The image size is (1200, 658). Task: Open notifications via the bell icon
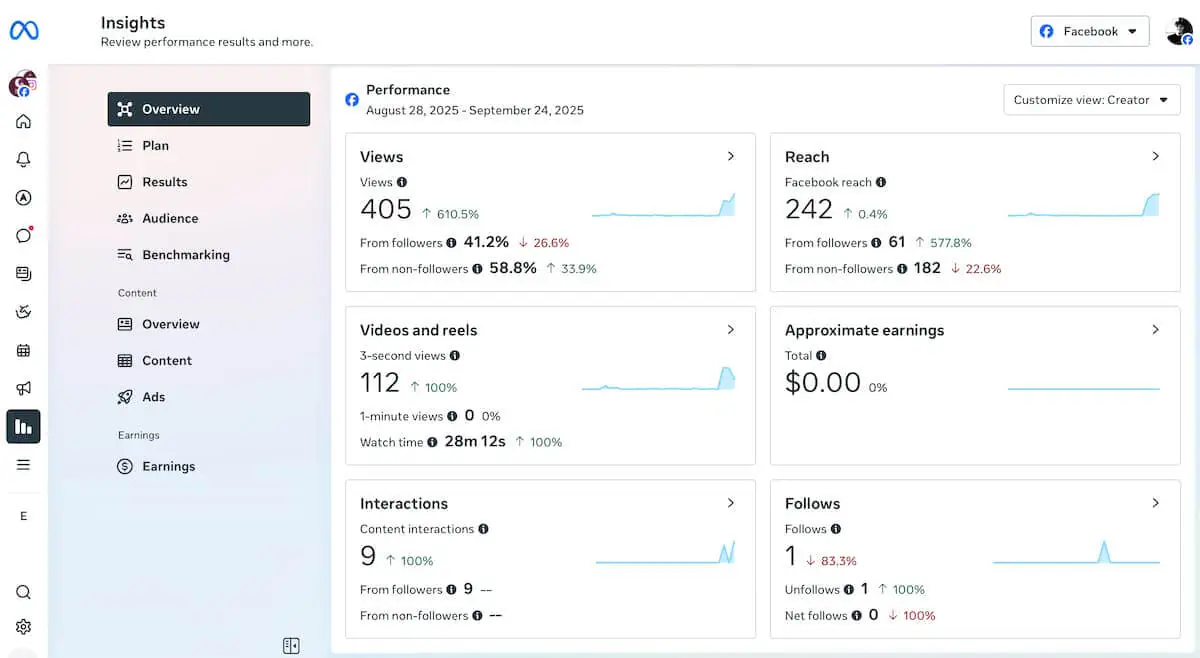pyautogui.click(x=24, y=159)
